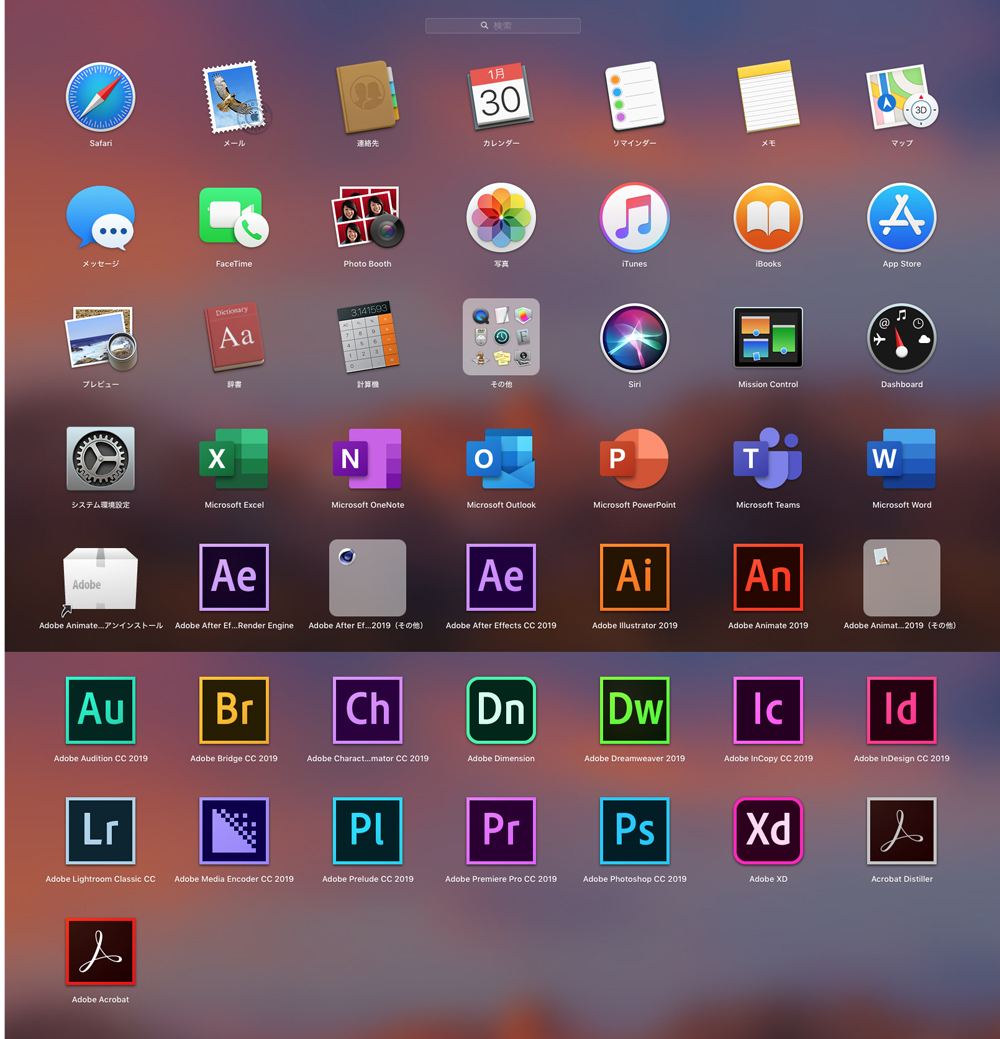Open the Safari browser

click(100, 98)
